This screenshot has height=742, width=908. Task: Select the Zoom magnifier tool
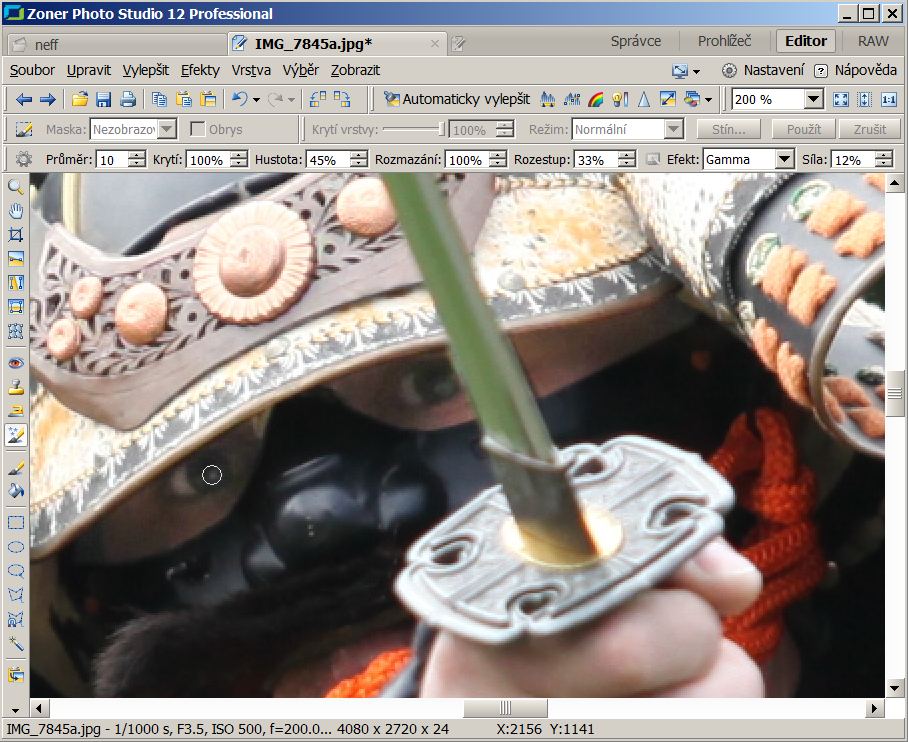point(16,186)
